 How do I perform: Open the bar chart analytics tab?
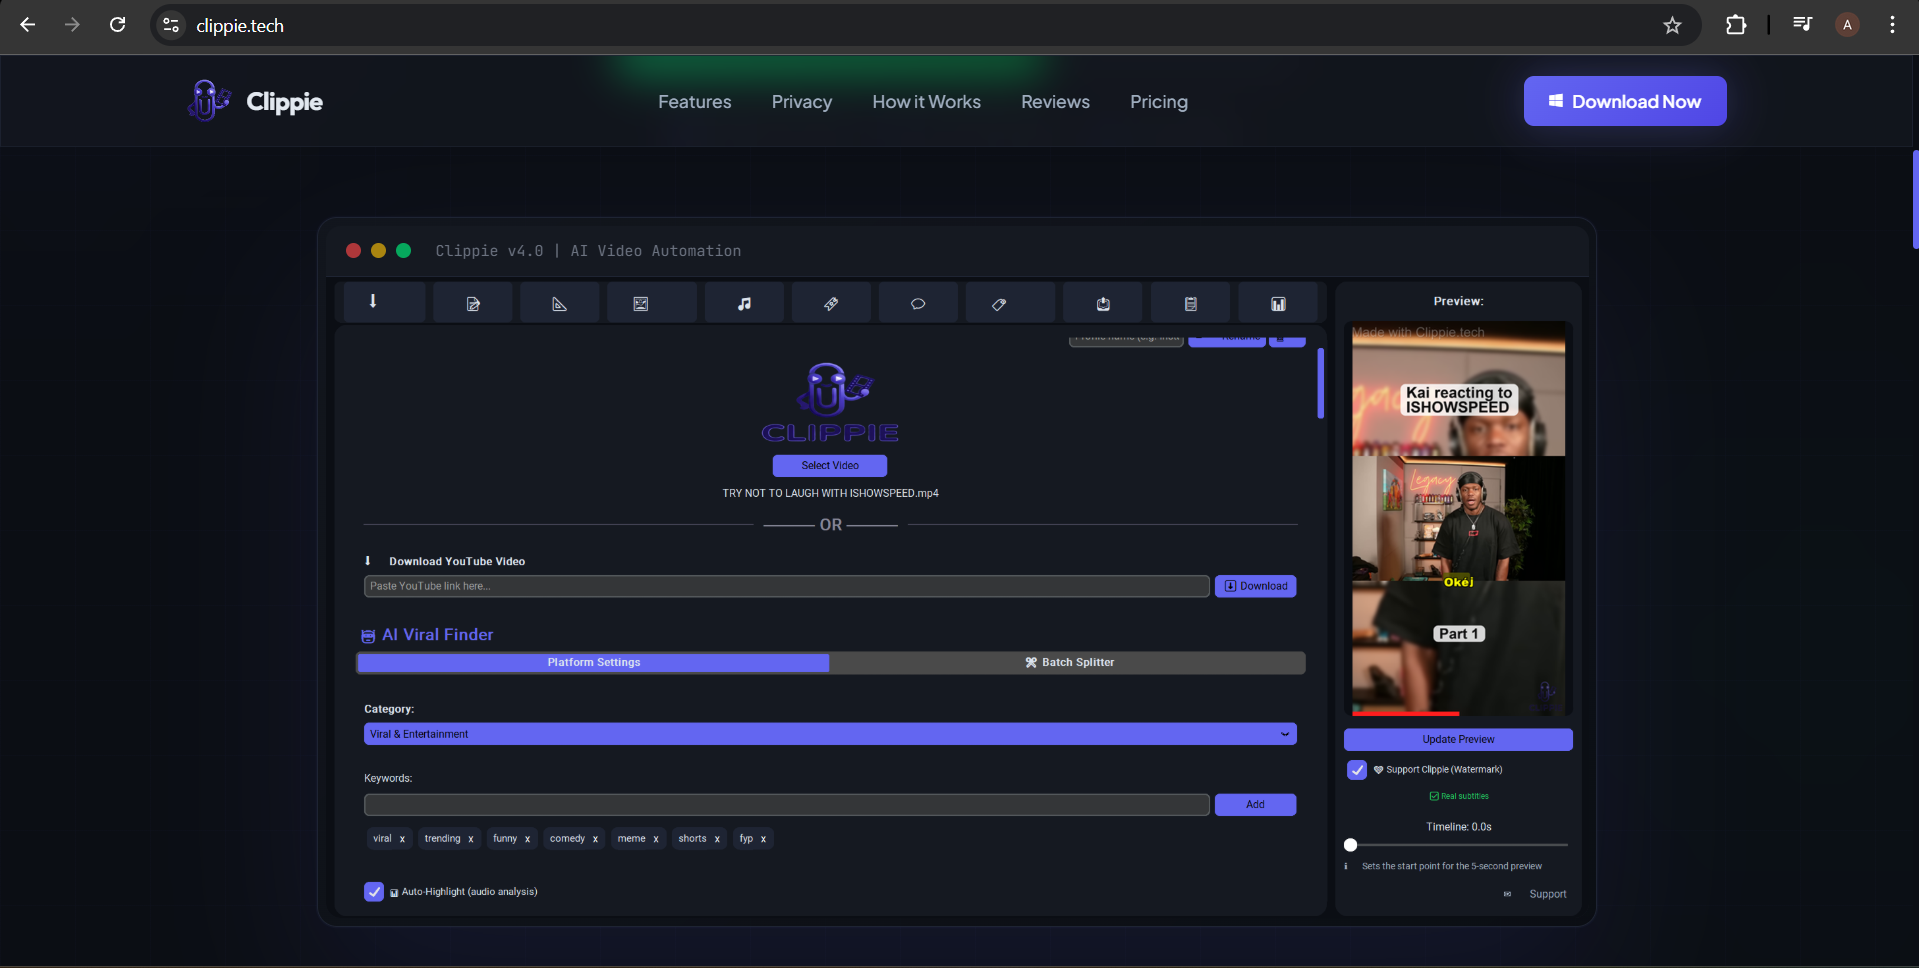[x=1278, y=303]
